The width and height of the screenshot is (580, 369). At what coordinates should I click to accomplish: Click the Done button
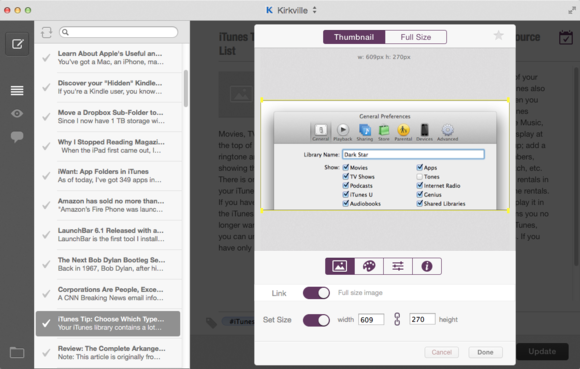click(x=485, y=352)
